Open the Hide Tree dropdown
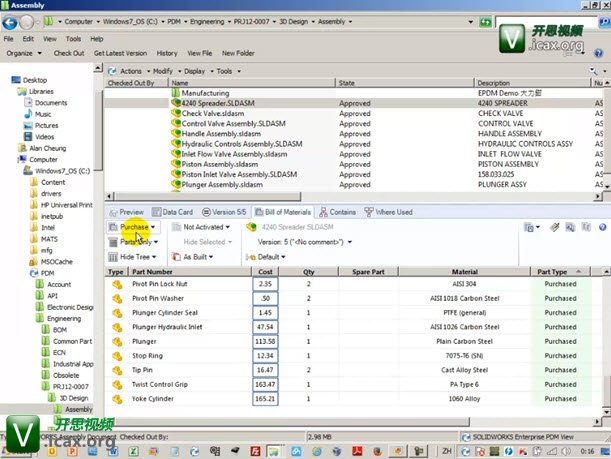This screenshot has width=611, height=459. pyautogui.click(x=138, y=256)
